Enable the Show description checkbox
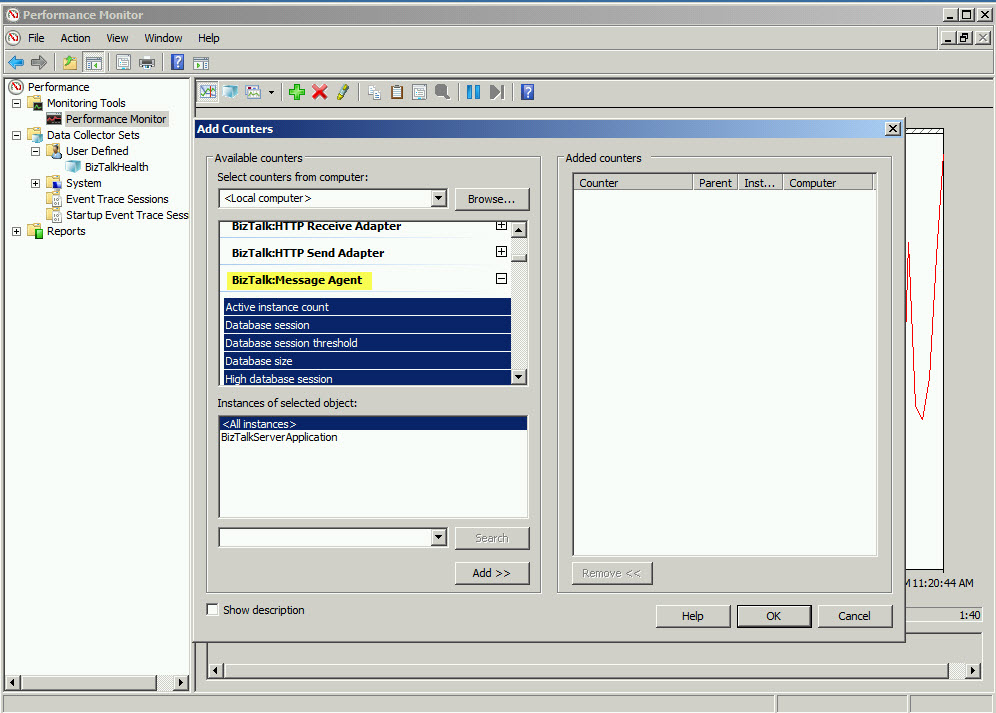996x713 pixels. pyautogui.click(x=213, y=609)
